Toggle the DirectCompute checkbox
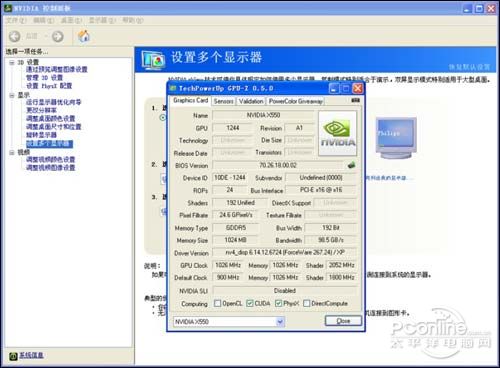Screen dimensions: 500x368 click(306, 303)
